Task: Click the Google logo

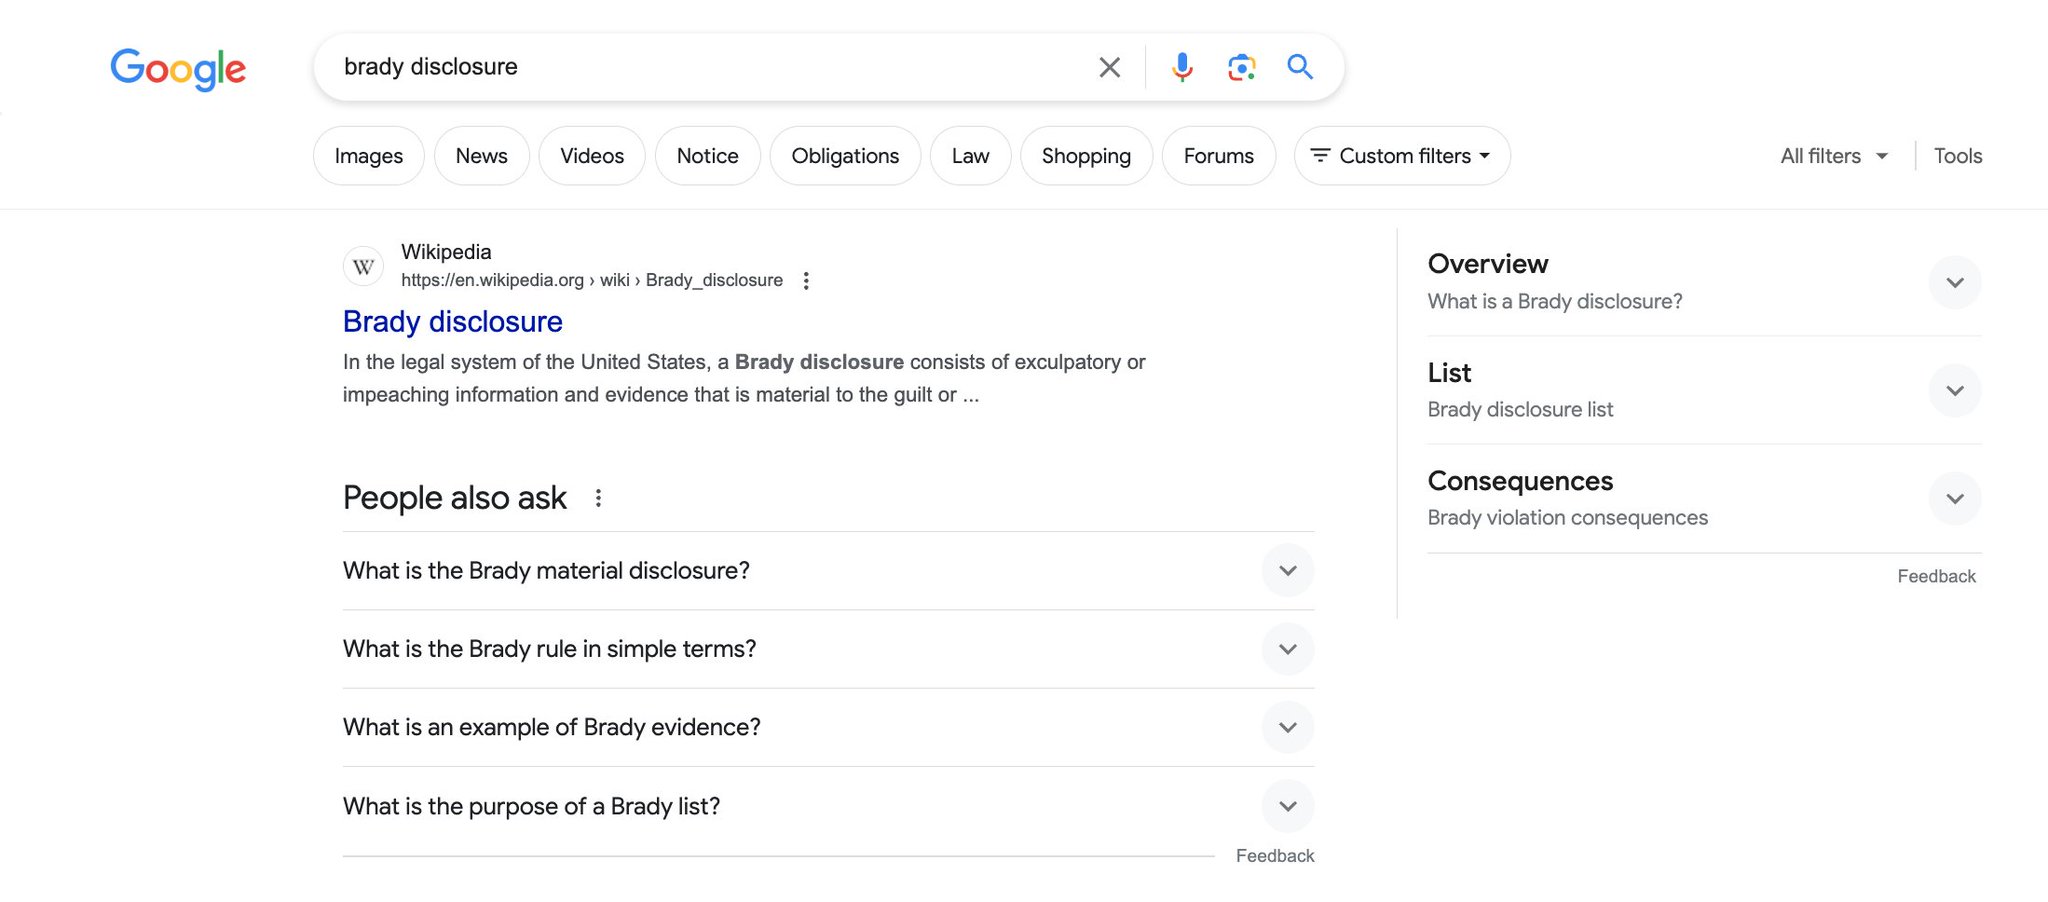Action: [178, 68]
